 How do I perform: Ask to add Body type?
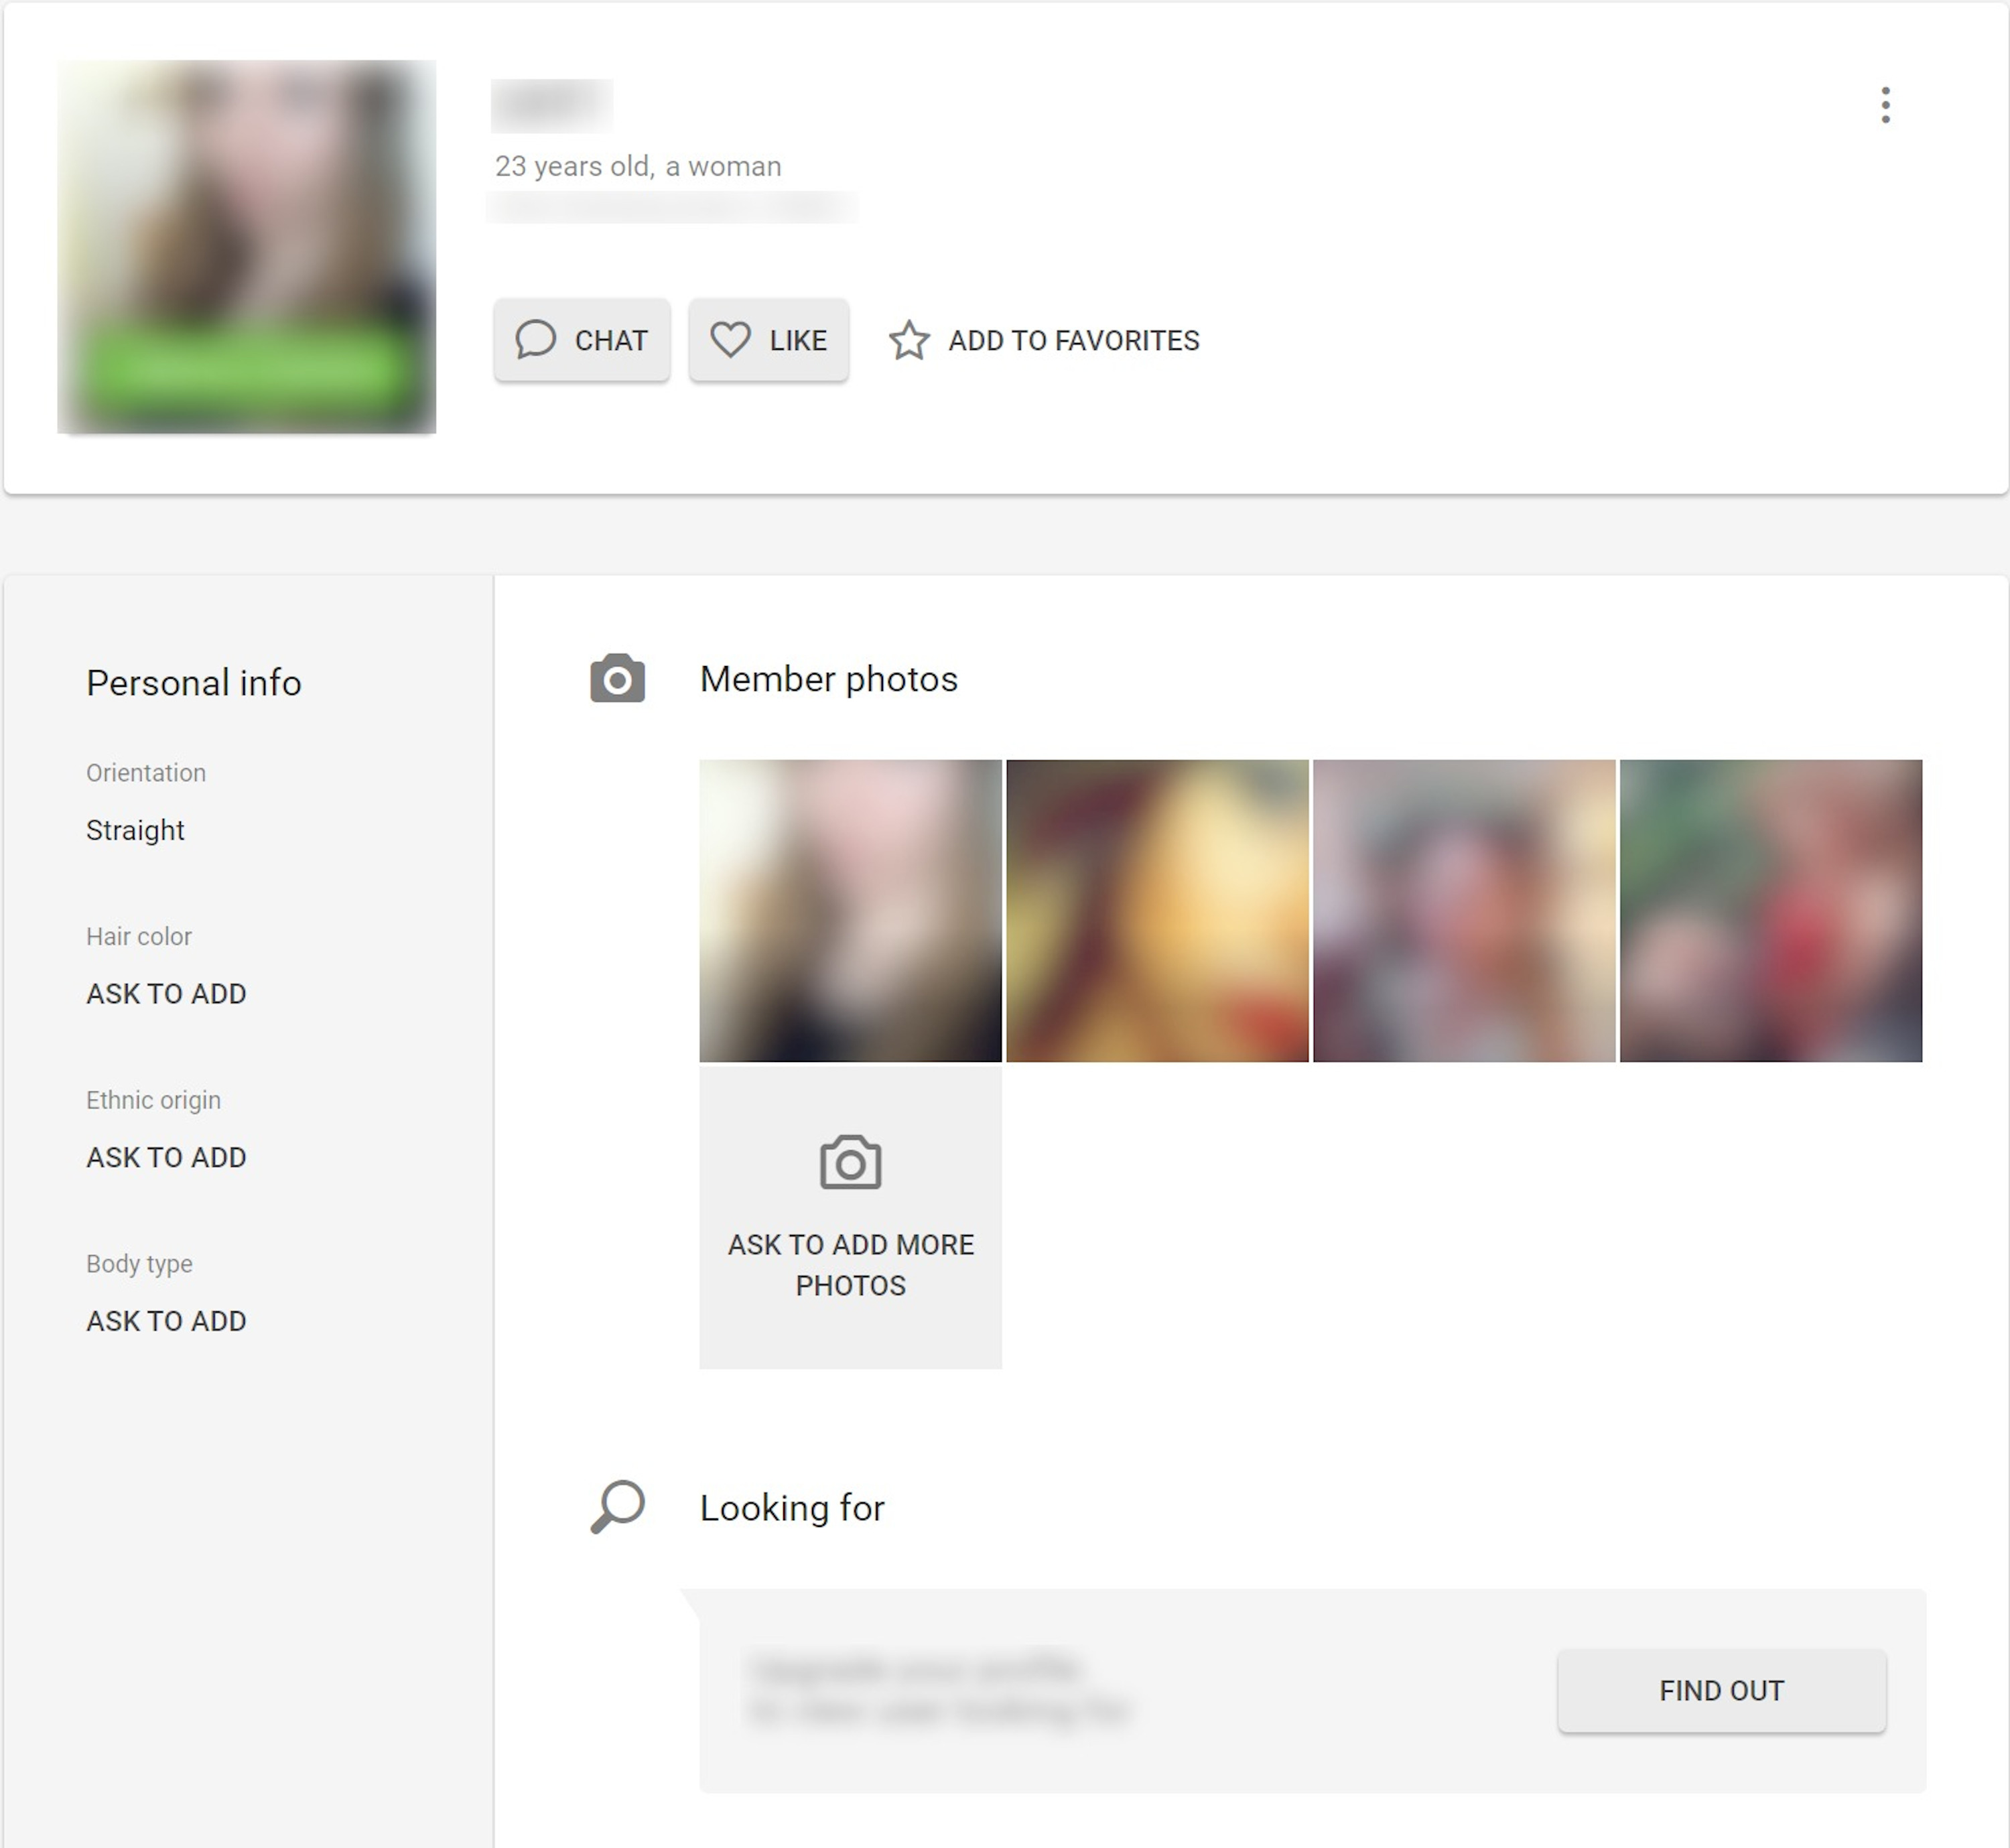pyautogui.click(x=166, y=1321)
